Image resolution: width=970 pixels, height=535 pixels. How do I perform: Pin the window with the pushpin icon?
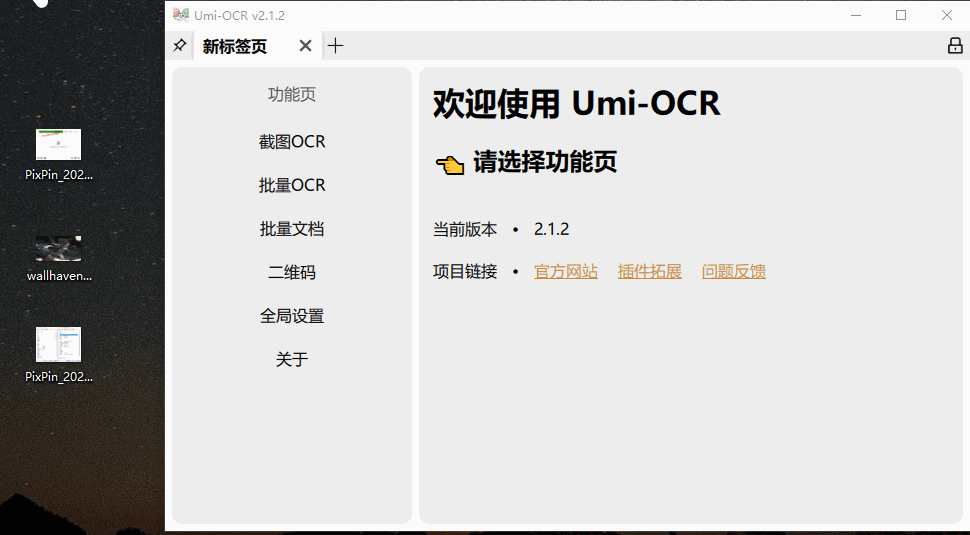coord(179,46)
